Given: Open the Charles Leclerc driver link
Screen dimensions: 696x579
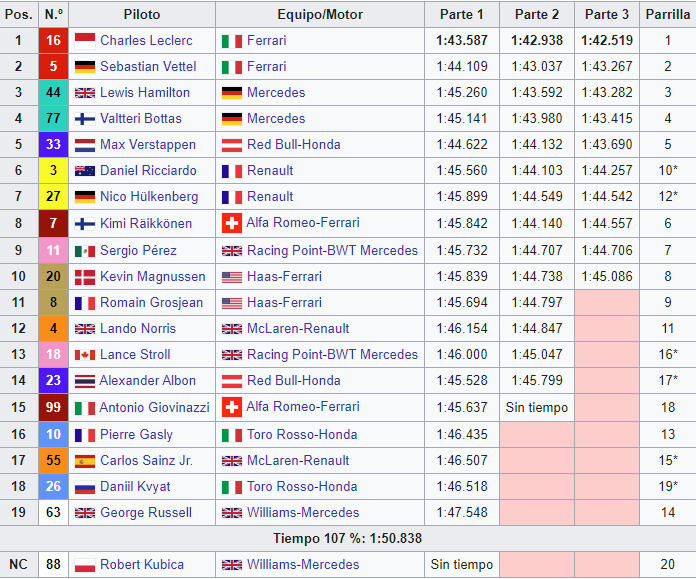Looking at the screenshot, I should point(146,40).
